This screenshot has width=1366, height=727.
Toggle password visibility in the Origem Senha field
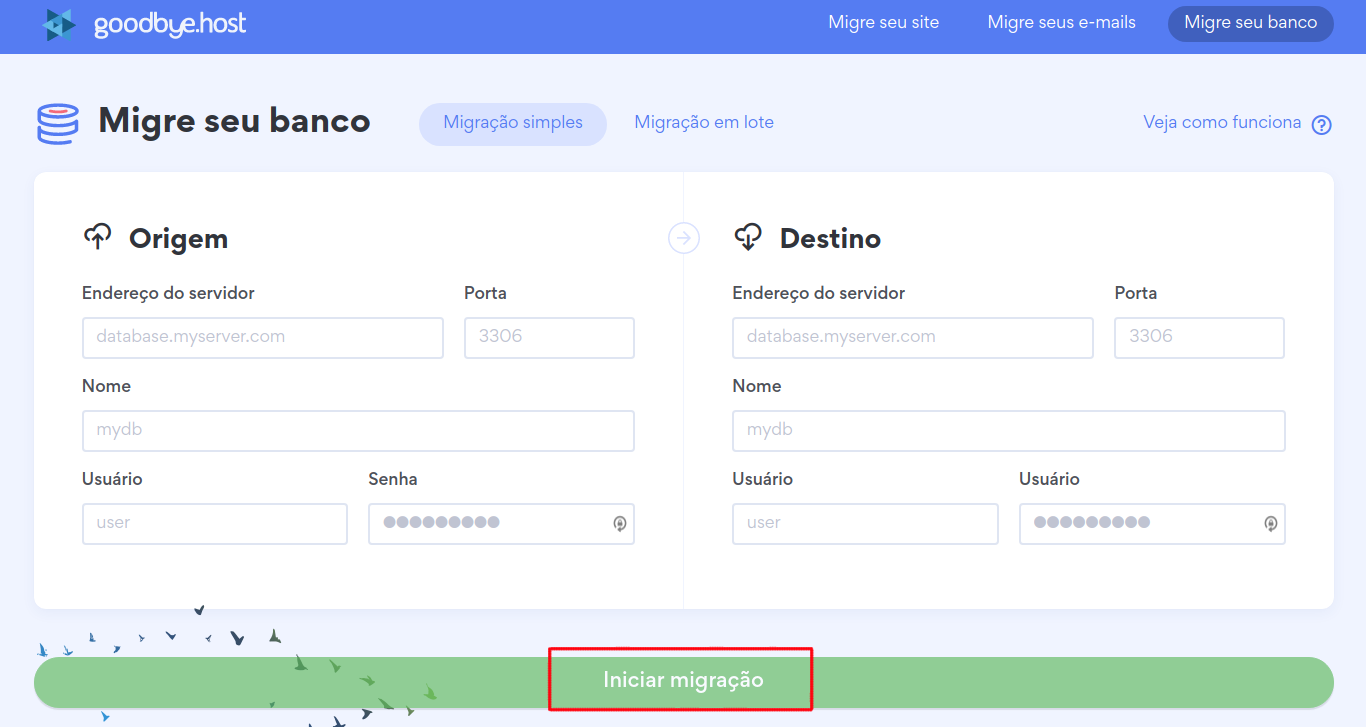pyautogui.click(x=619, y=523)
